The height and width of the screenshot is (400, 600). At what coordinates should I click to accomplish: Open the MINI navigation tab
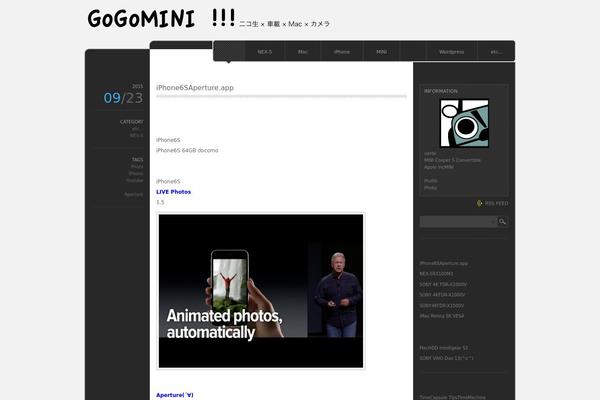pos(381,52)
